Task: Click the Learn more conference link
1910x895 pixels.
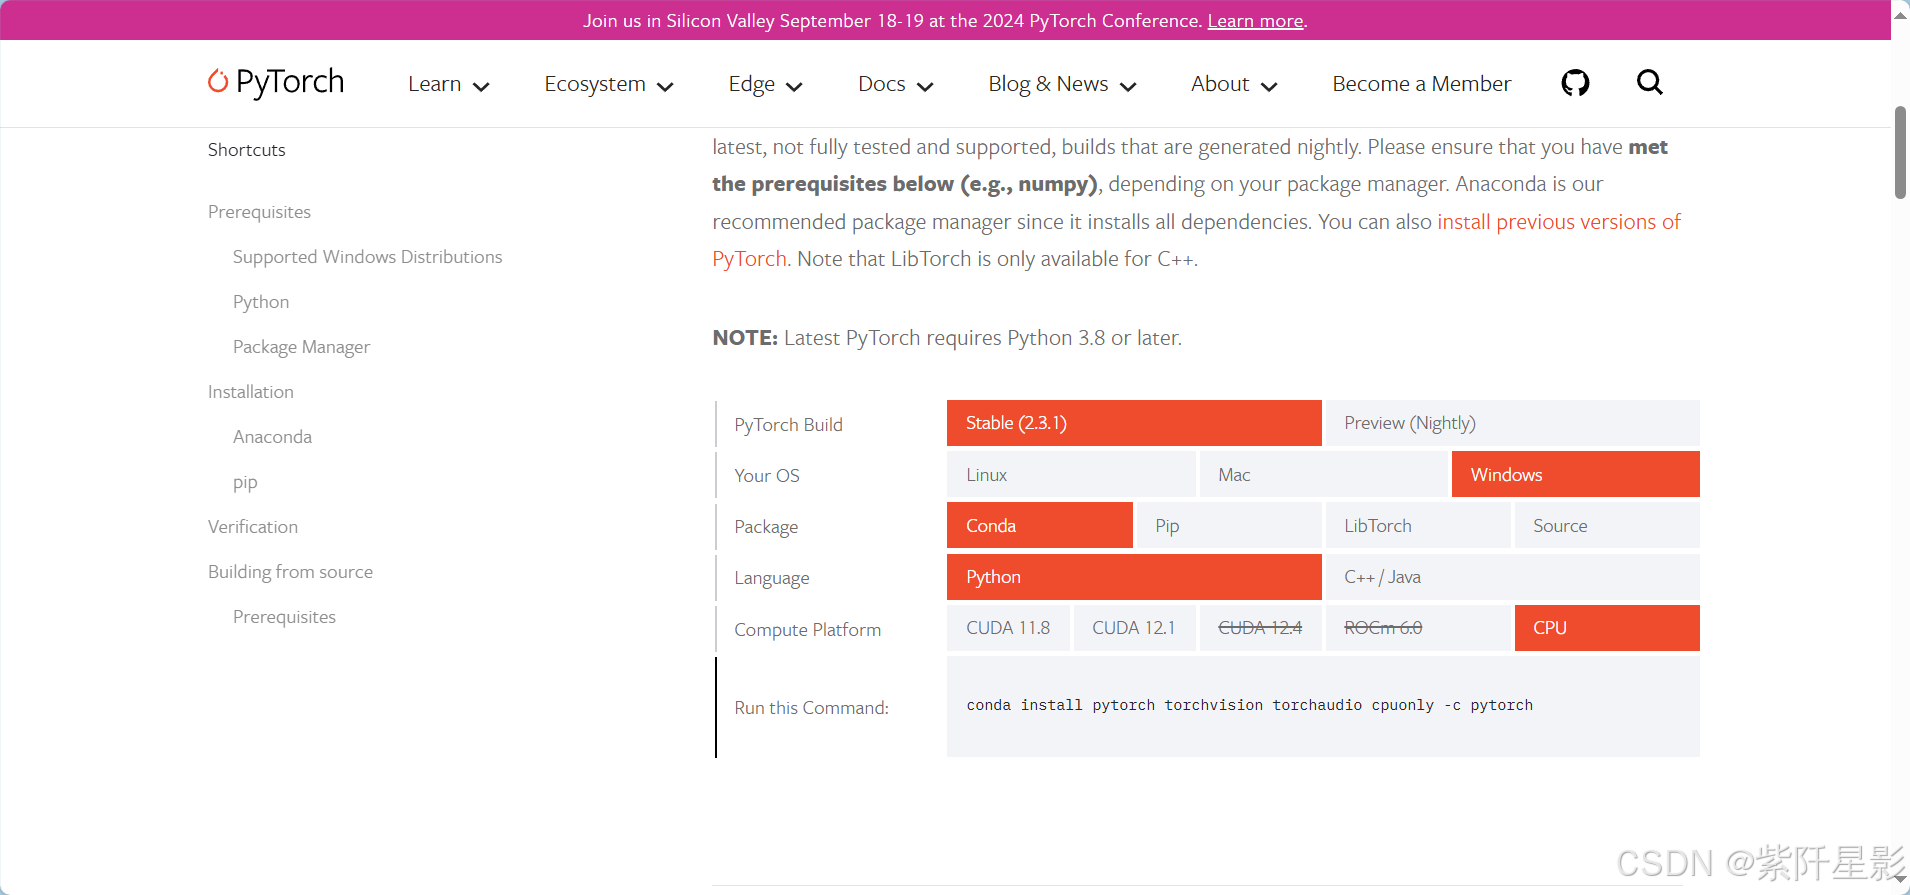Action: tap(1255, 21)
